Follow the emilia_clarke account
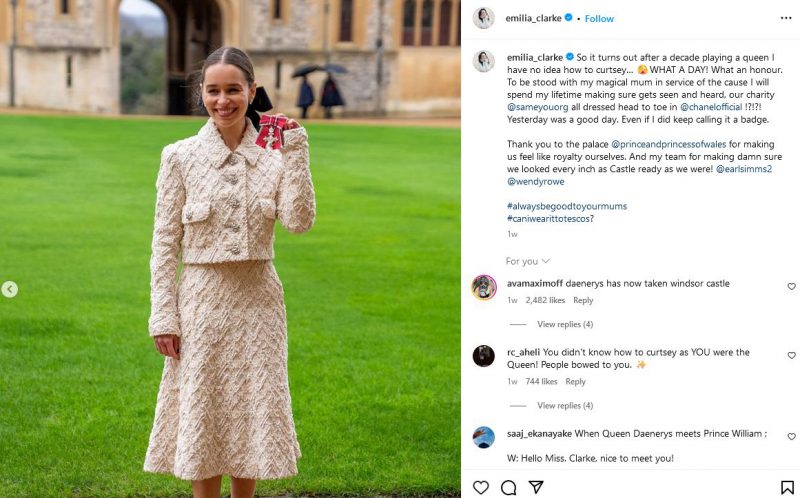Screen dimensions: 800x498 [599, 18]
